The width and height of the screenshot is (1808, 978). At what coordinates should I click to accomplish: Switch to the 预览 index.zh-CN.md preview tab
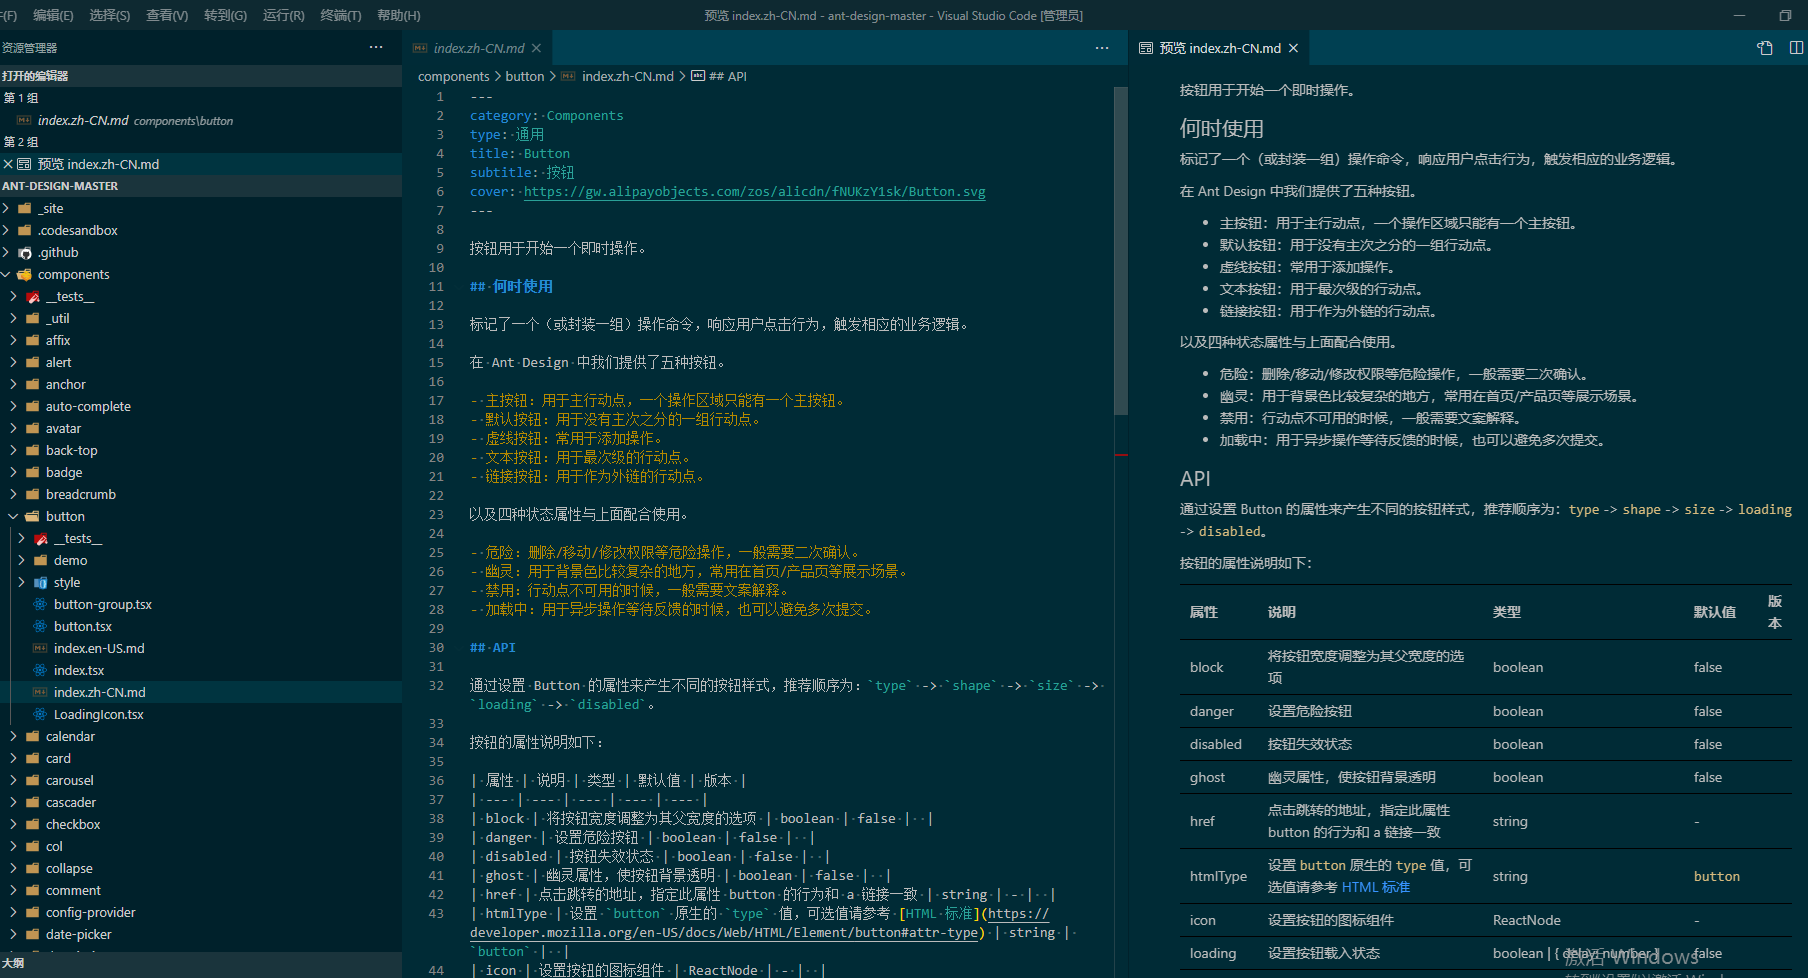point(1218,48)
